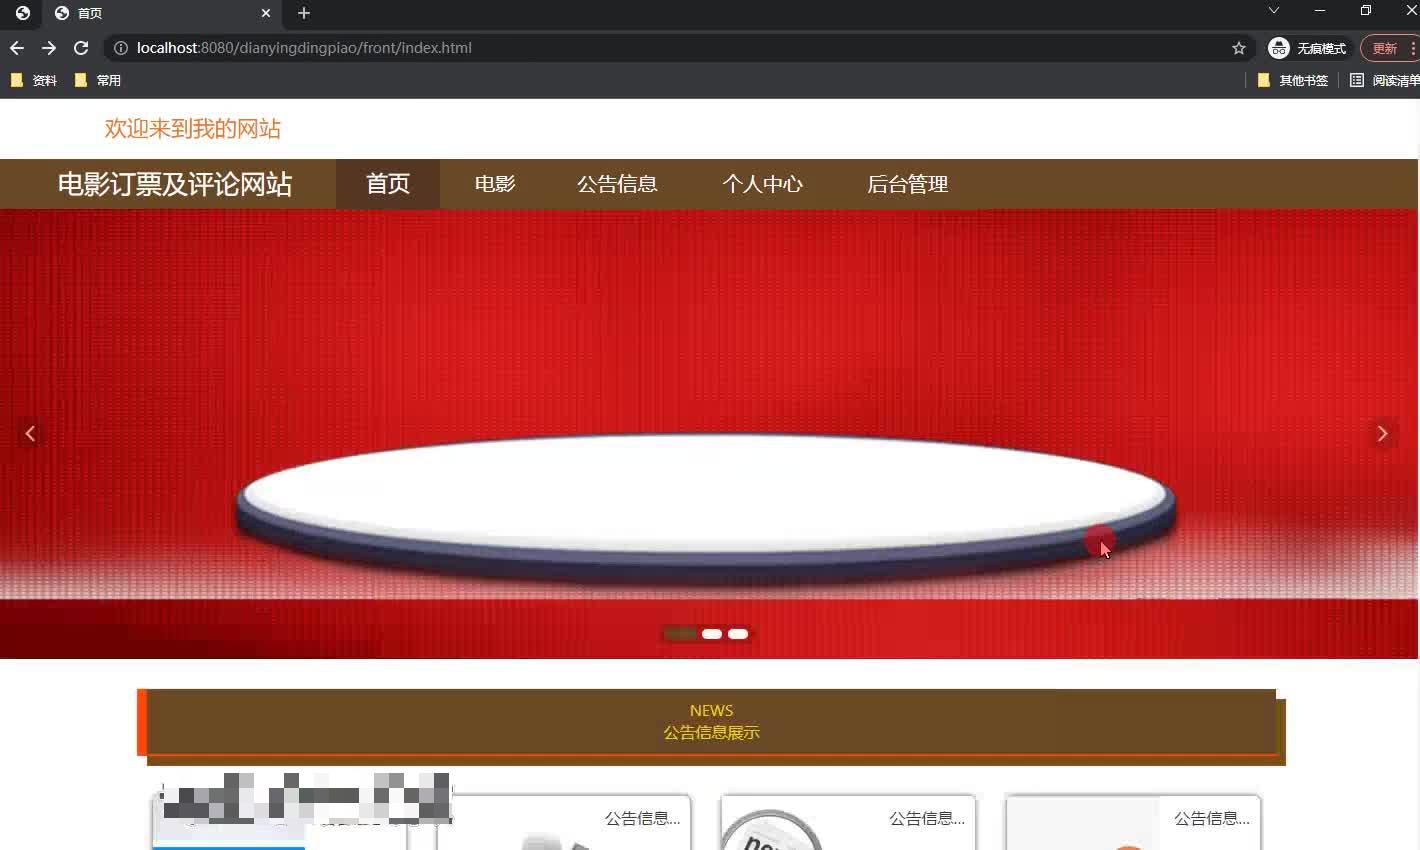Go back with the browser back arrow
The width and height of the screenshot is (1420, 850).
point(17,48)
